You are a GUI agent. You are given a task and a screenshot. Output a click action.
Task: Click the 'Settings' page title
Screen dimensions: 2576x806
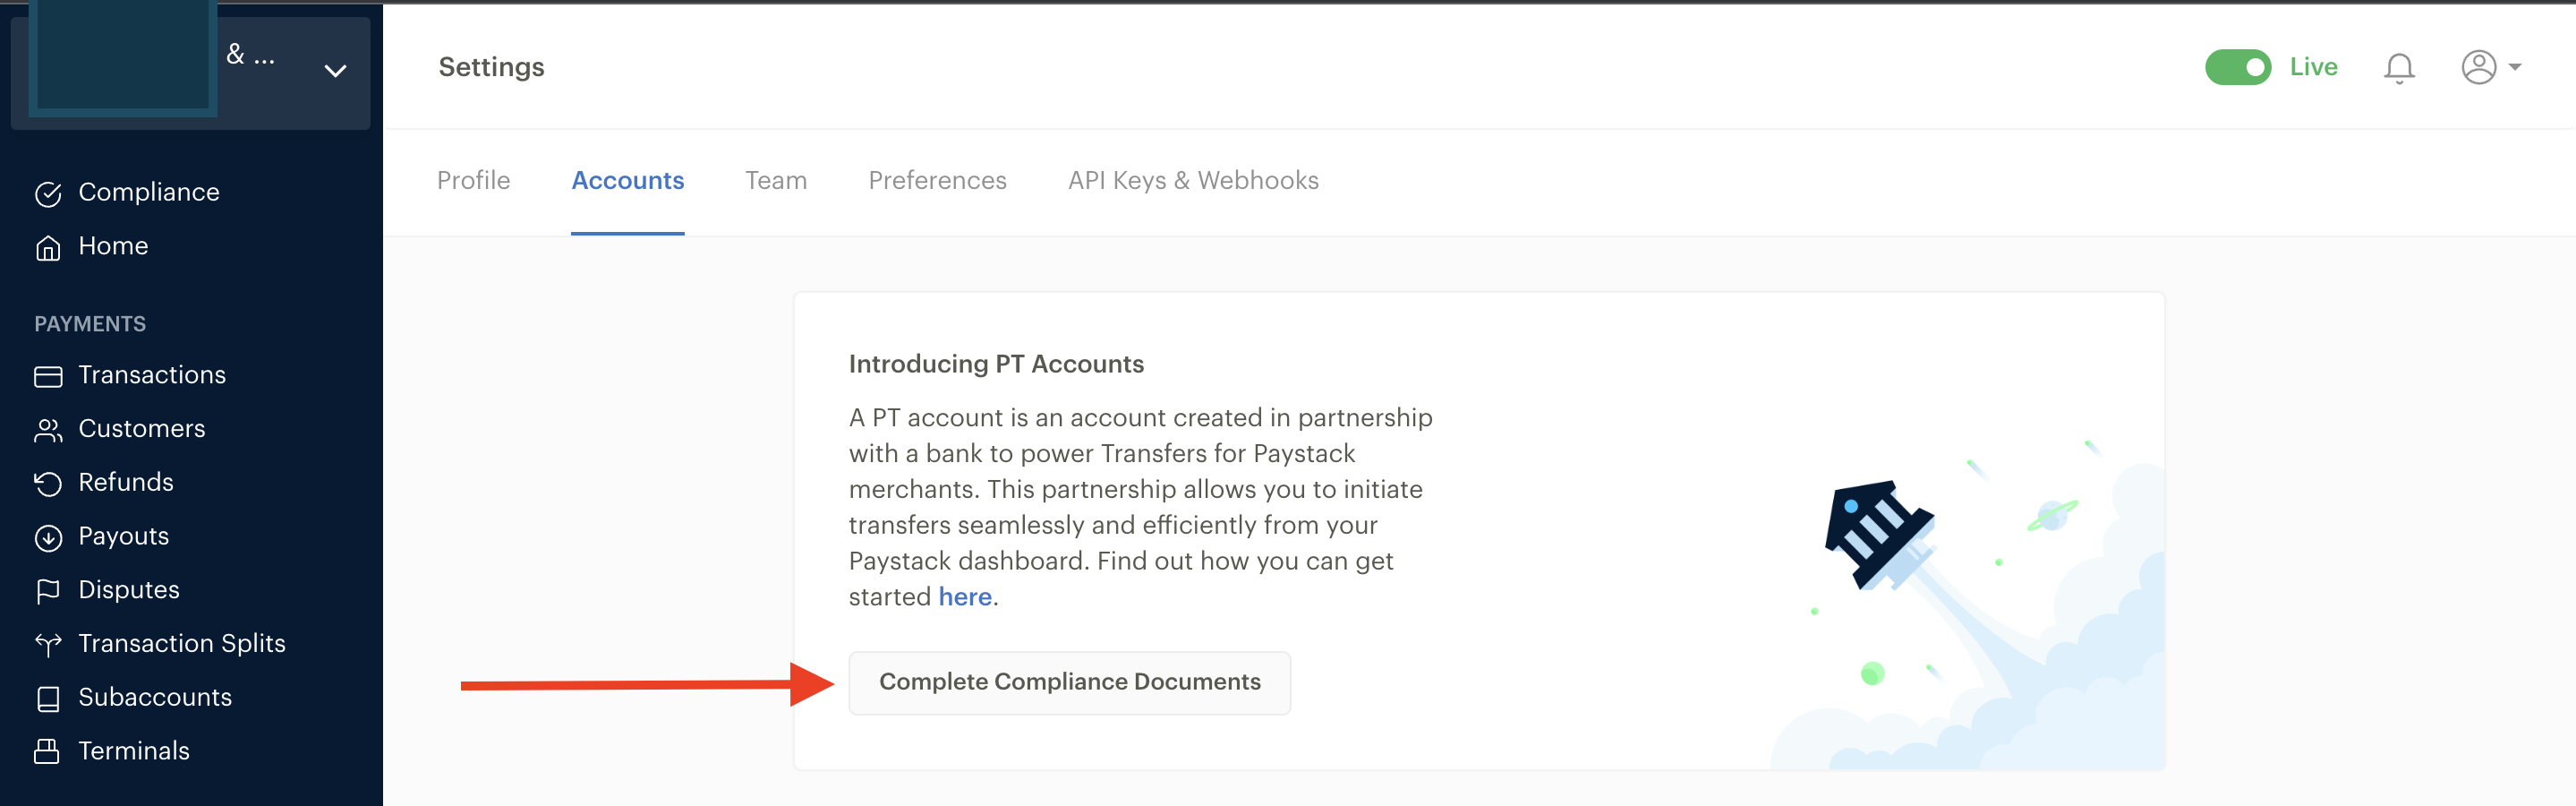(x=491, y=67)
